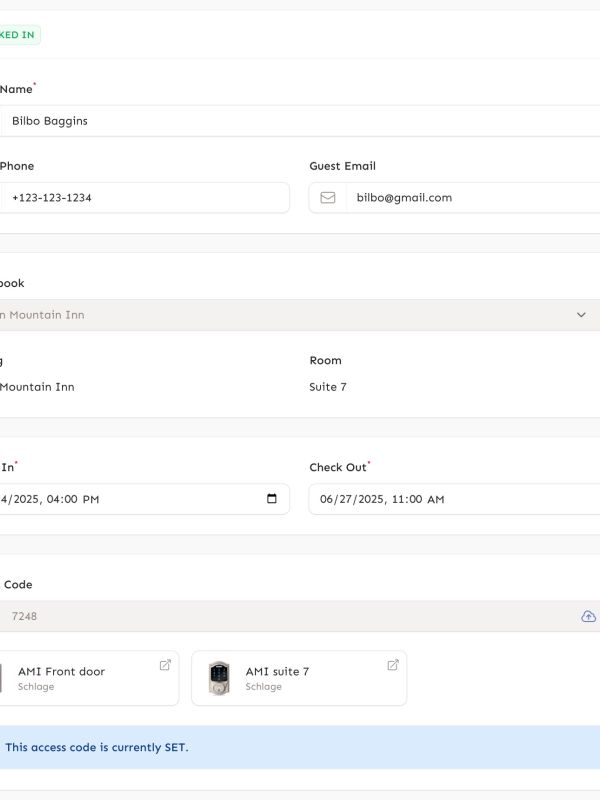Click the Bilbo Baggins name field
This screenshot has width=600, height=800.
(x=300, y=121)
